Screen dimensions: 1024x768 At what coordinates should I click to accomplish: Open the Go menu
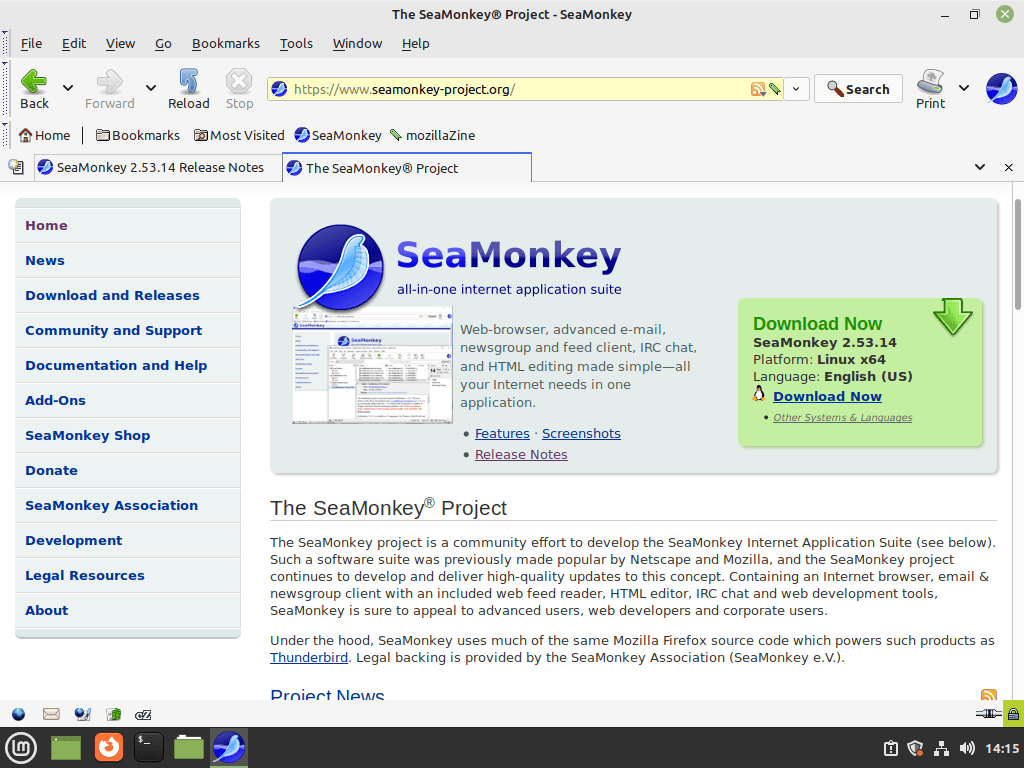[x=163, y=44]
